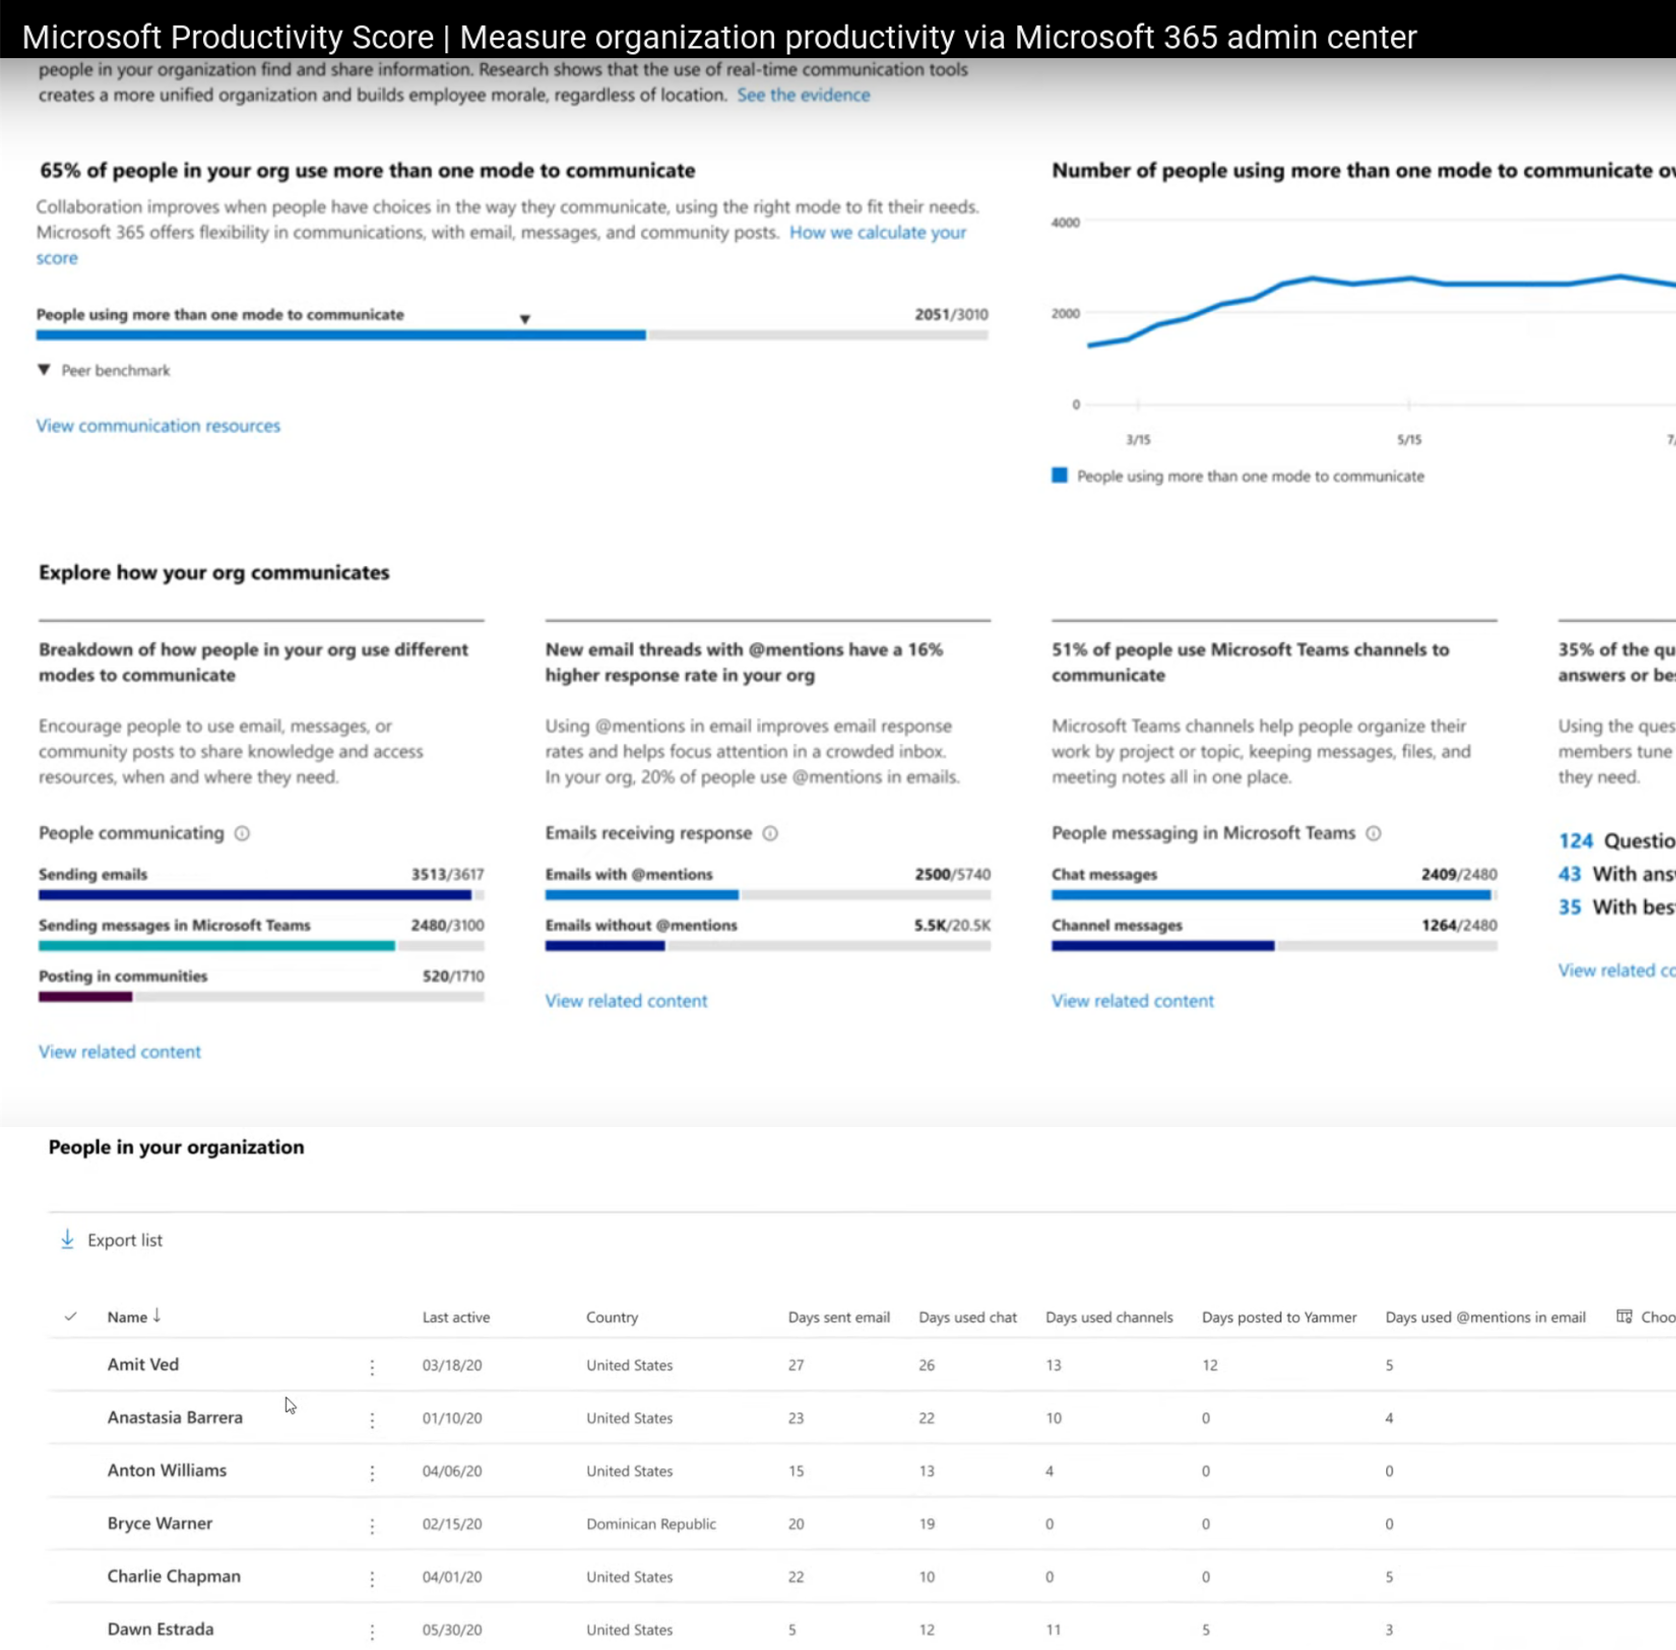The width and height of the screenshot is (1676, 1650).
Task: Click the 2051/3010 count above progress bar
Action: coord(951,314)
